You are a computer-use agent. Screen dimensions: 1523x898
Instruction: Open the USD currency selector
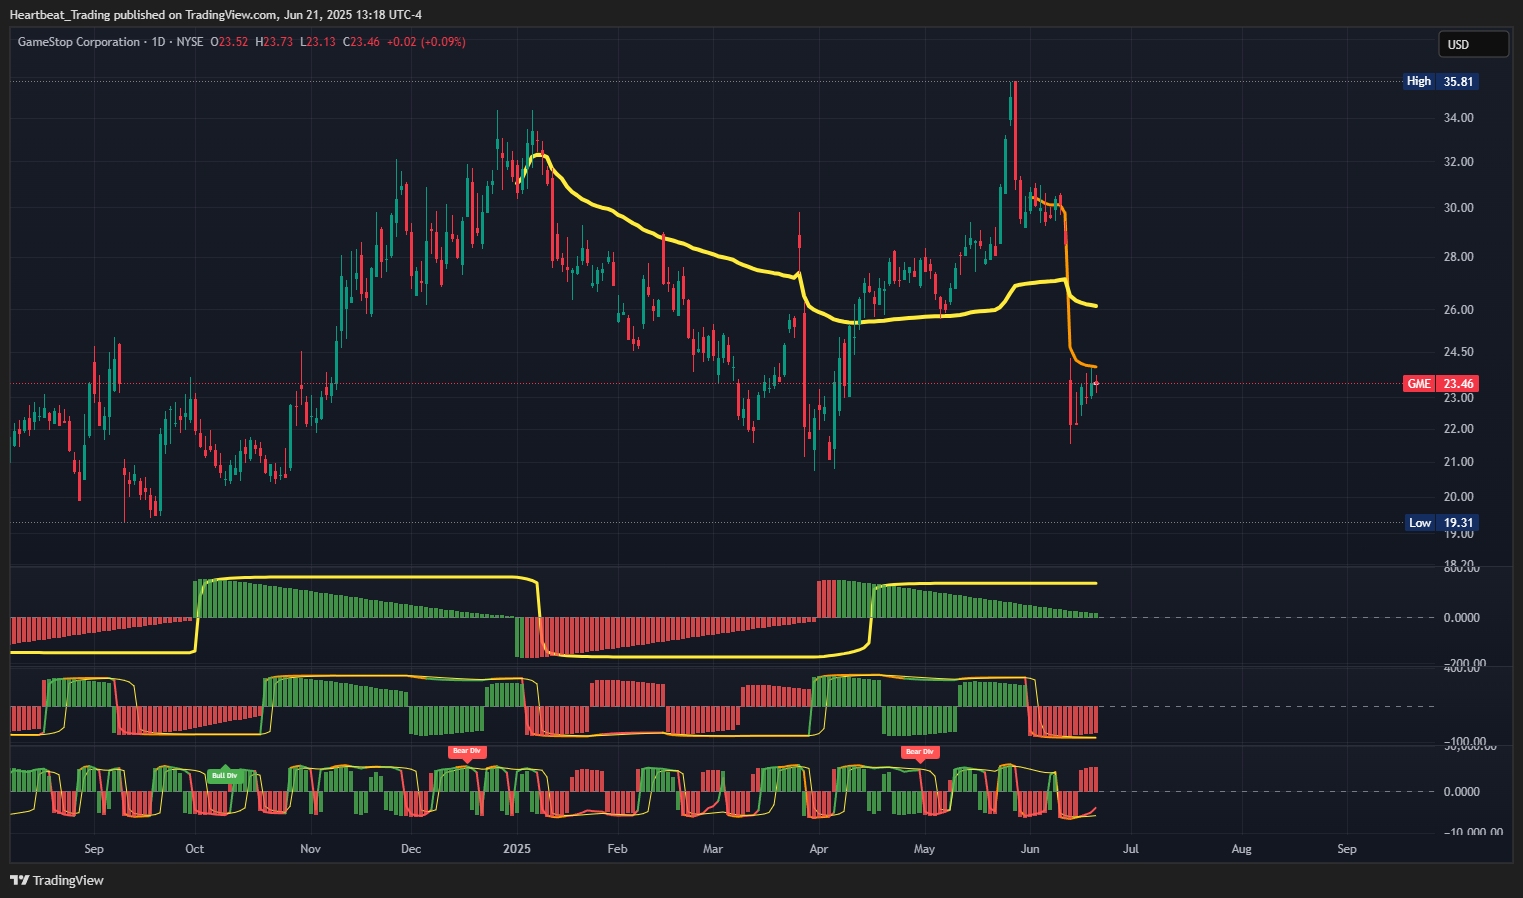1472,44
